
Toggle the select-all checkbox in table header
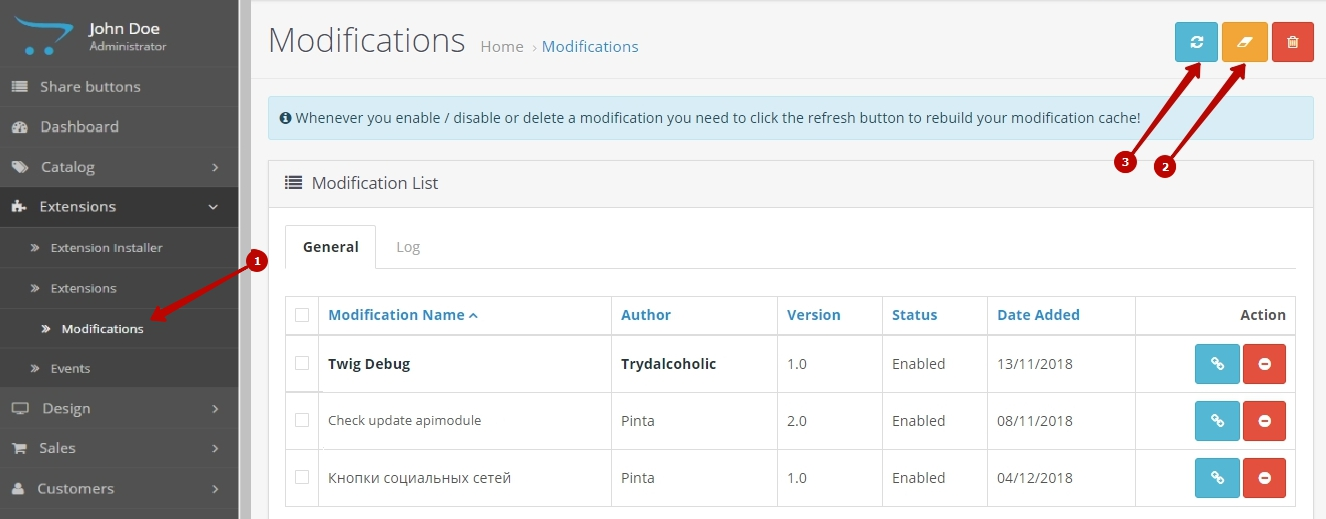(302, 315)
